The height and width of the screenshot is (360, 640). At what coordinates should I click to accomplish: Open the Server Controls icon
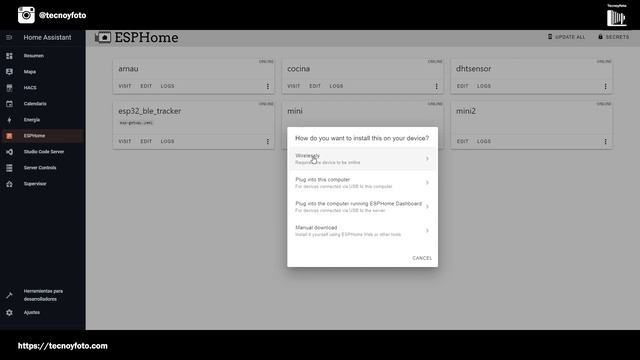(x=9, y=168)
